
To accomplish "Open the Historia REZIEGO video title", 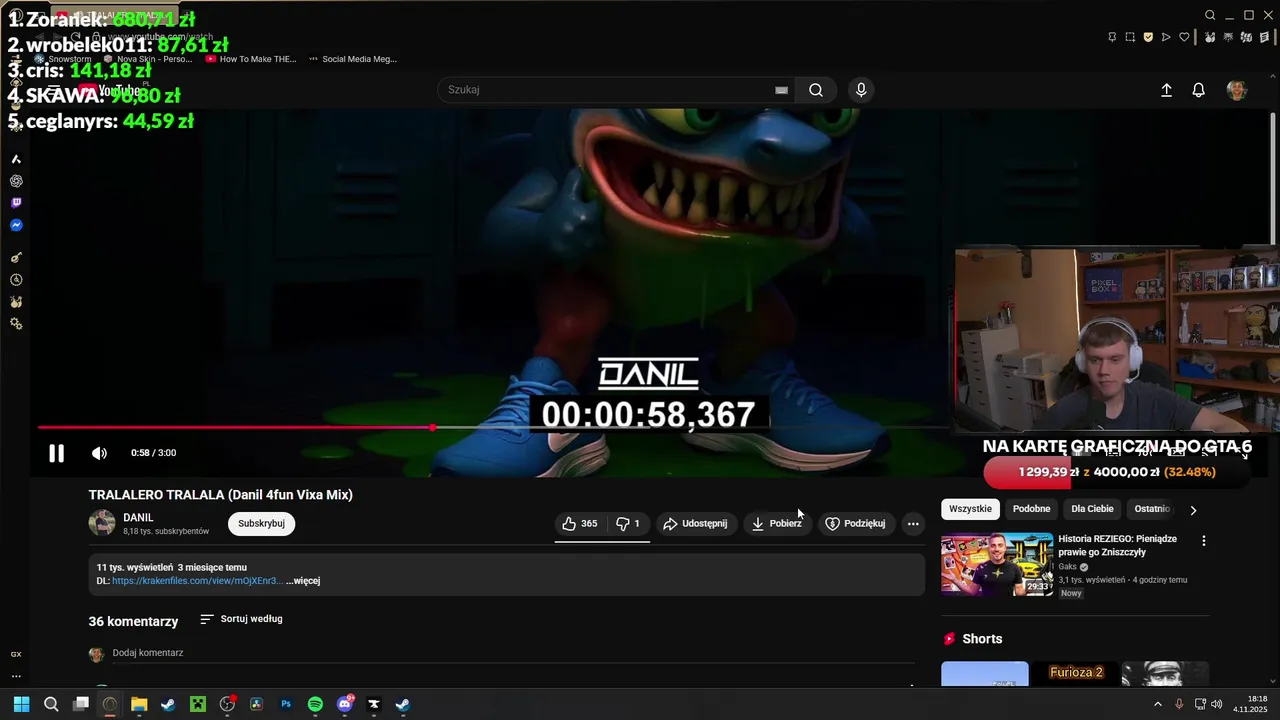I will click(1117, 545).
